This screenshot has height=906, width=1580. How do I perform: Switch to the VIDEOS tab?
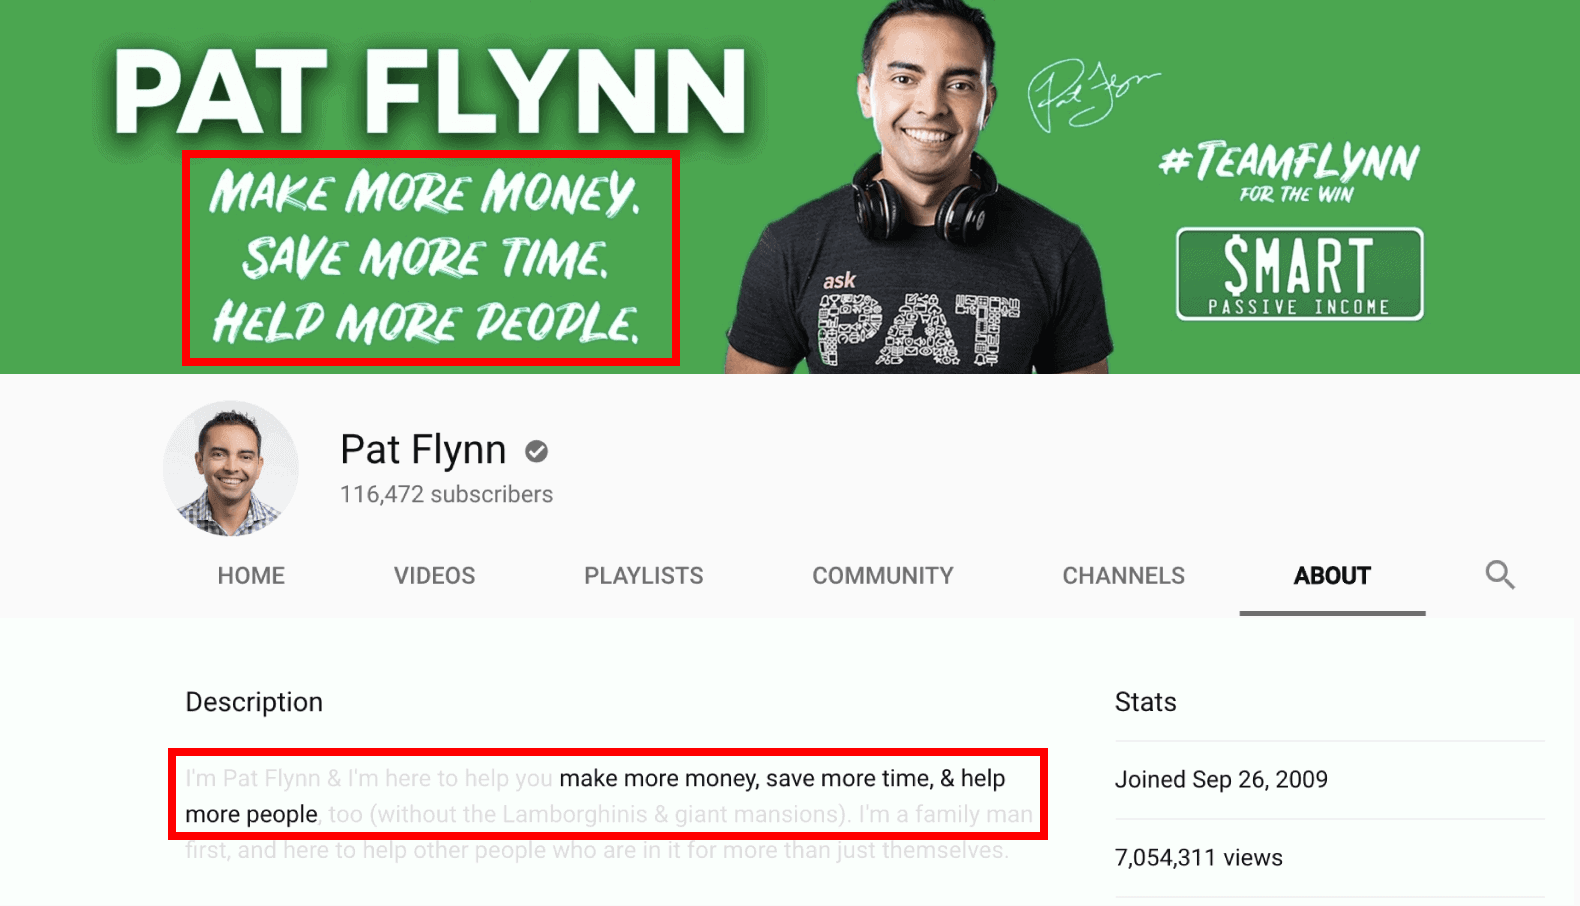tap(434, 576)
